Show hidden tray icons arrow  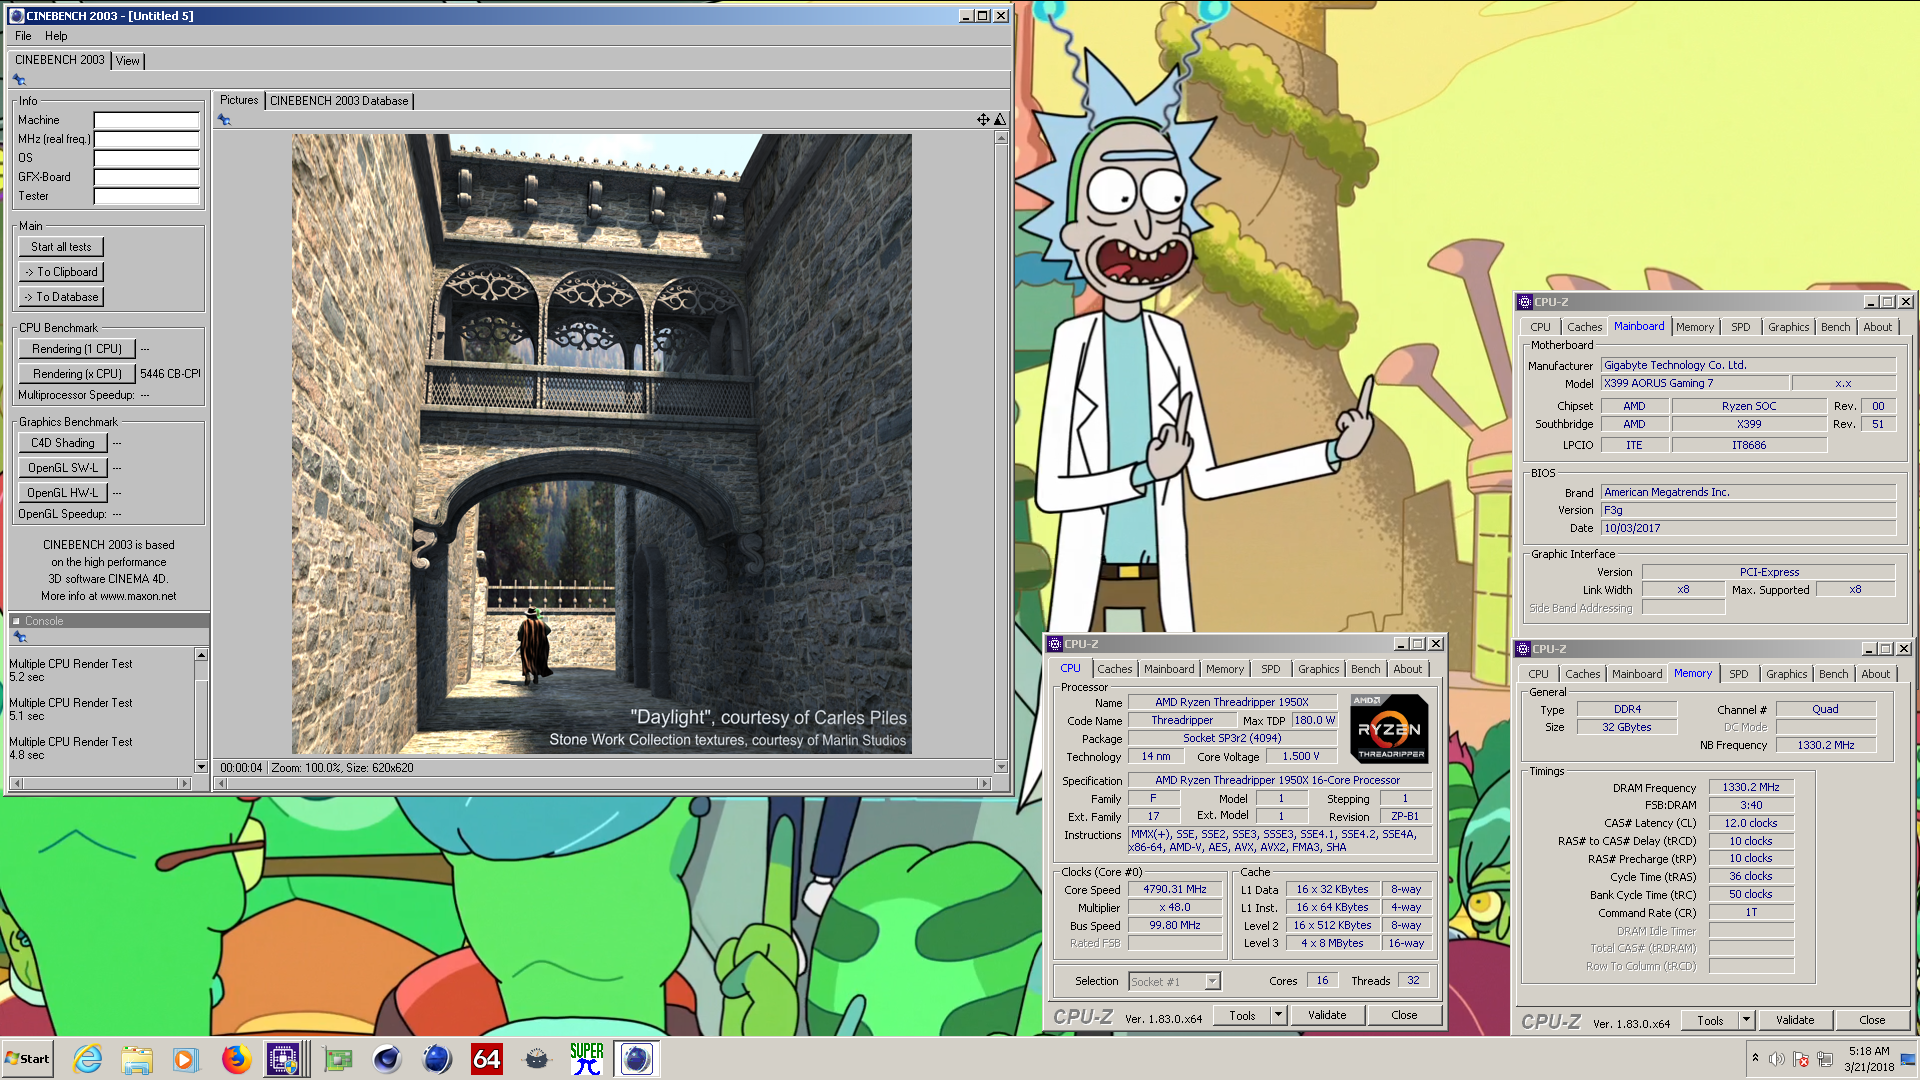pyautogui.click(x=1755, y=1058)
